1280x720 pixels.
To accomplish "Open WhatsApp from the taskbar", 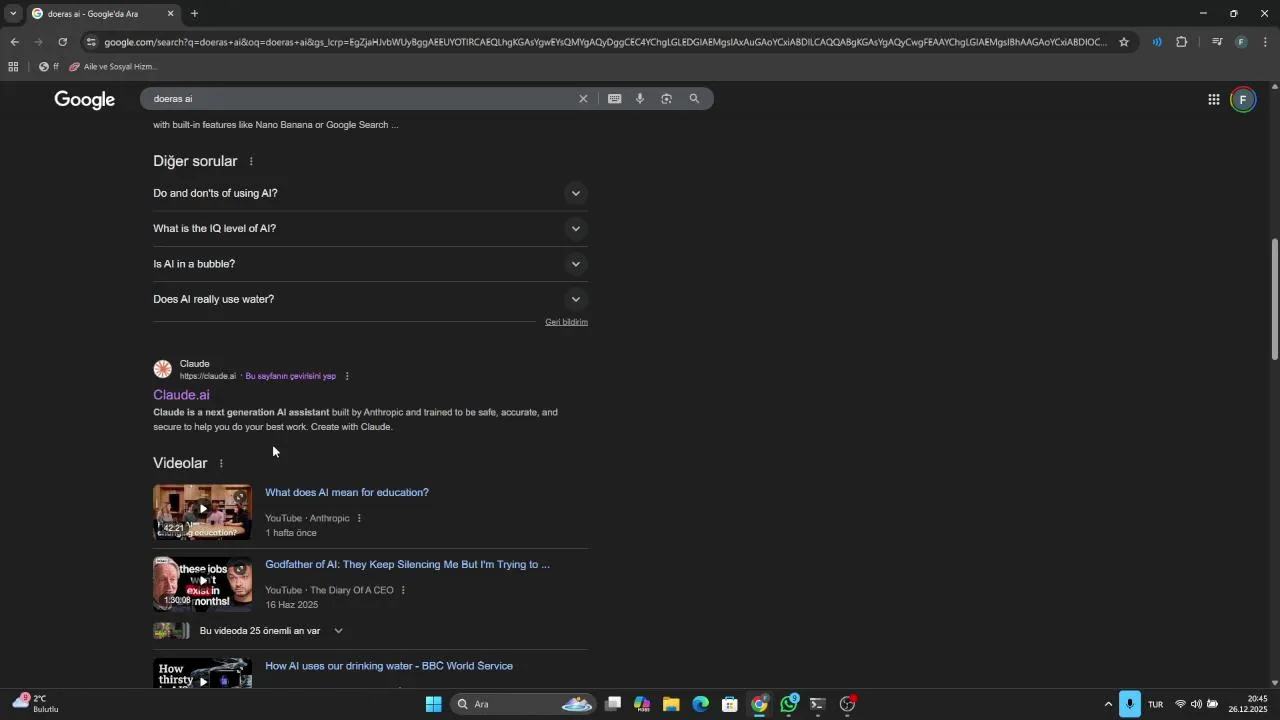I will coord(789,704).
